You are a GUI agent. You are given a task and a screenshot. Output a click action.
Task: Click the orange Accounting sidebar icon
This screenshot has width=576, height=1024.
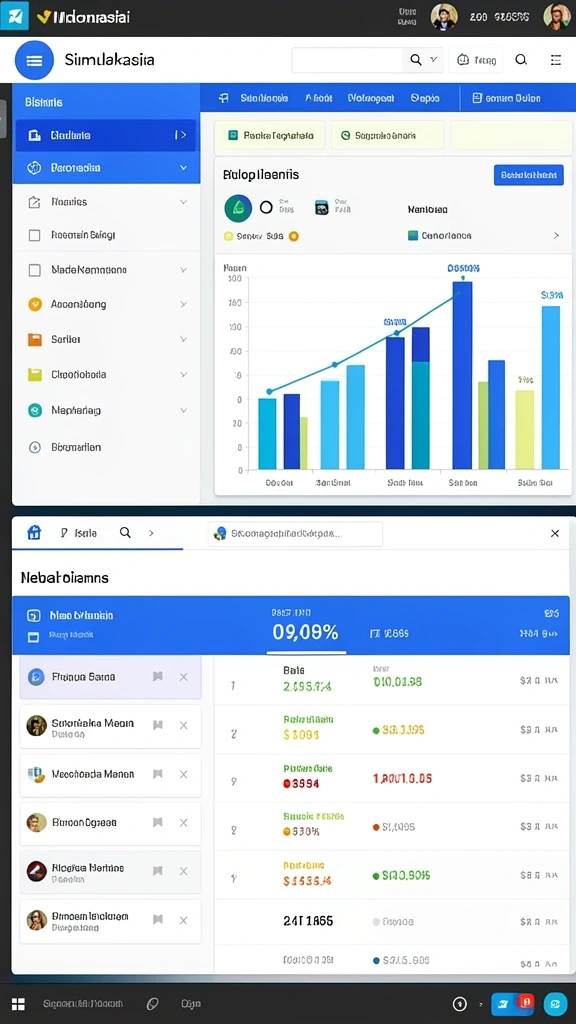(35, 304)
